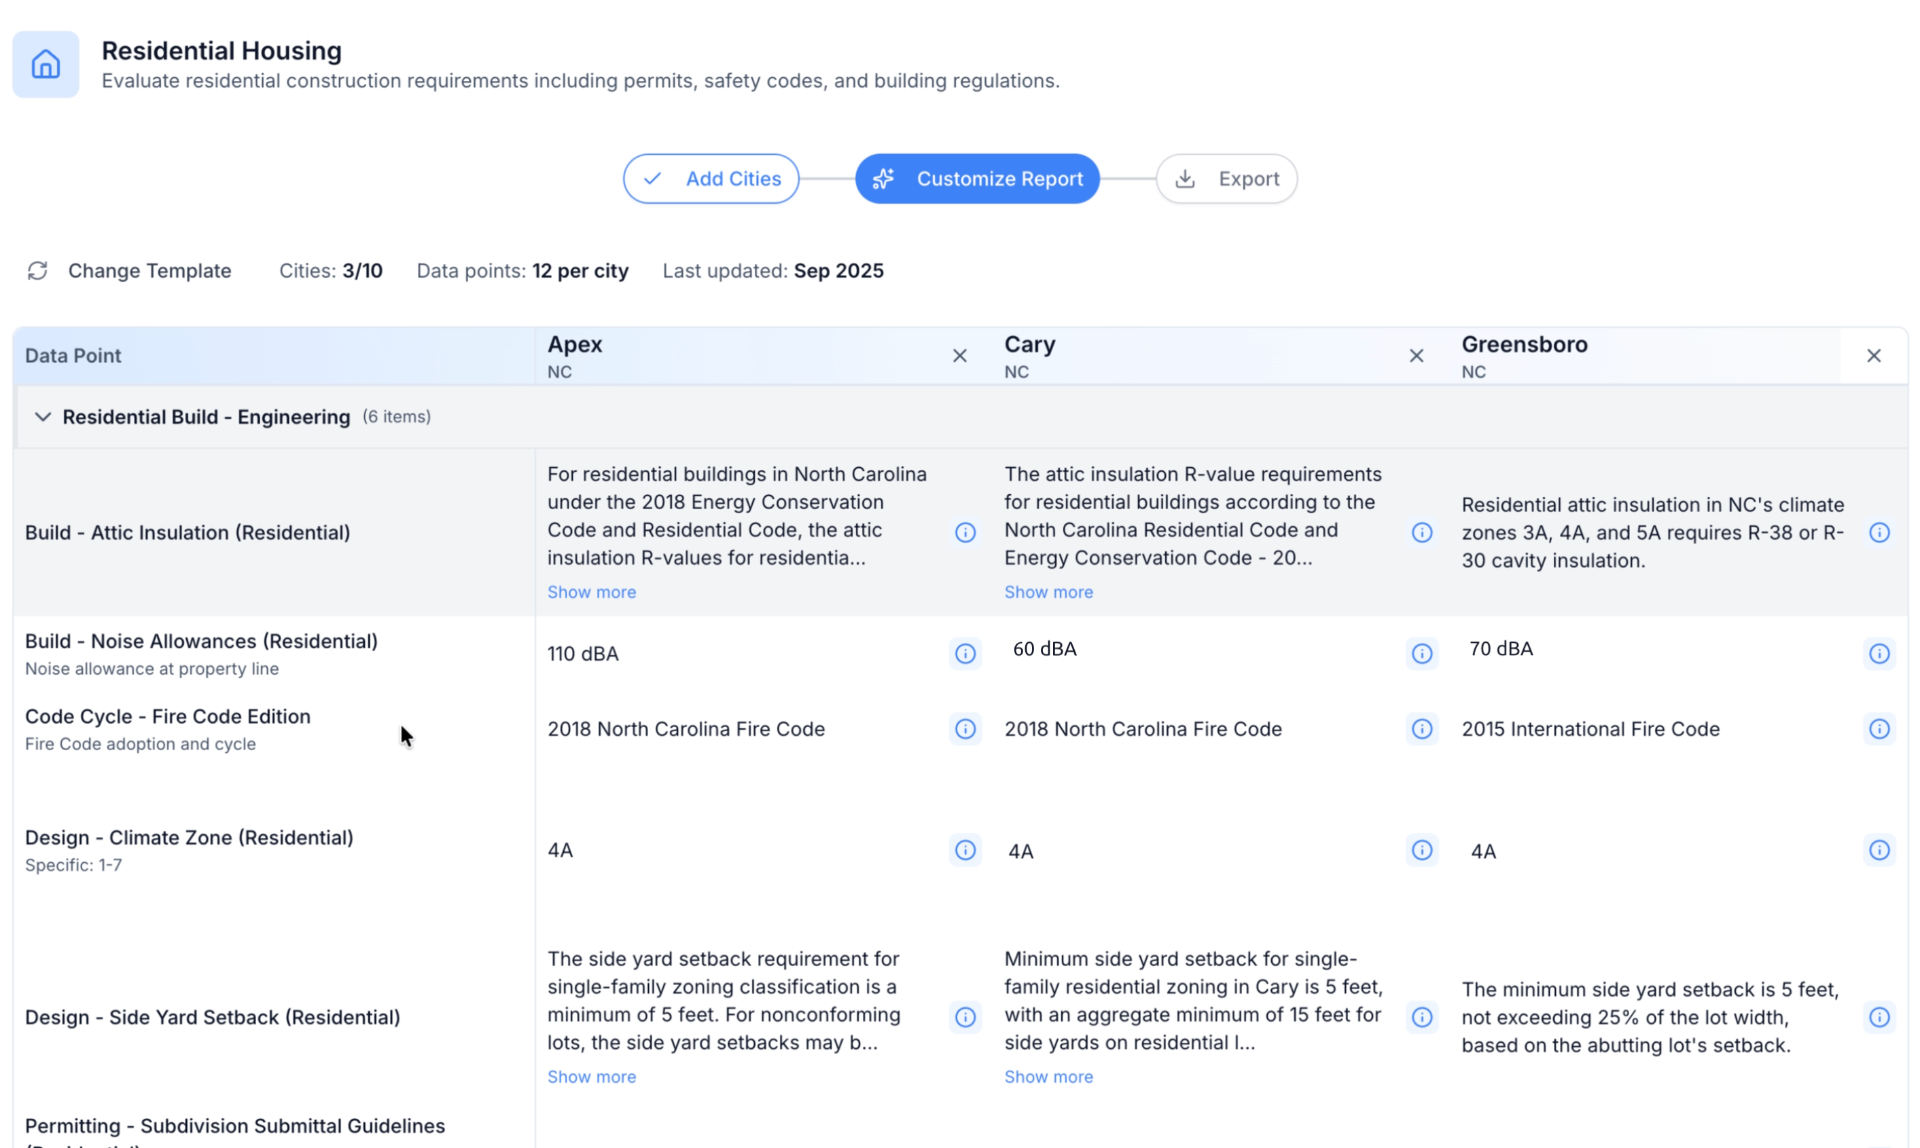Screen dimensions: 1920x1148
Task: Collapse the Residential Build - Engineering section
Action: point(42,416)
